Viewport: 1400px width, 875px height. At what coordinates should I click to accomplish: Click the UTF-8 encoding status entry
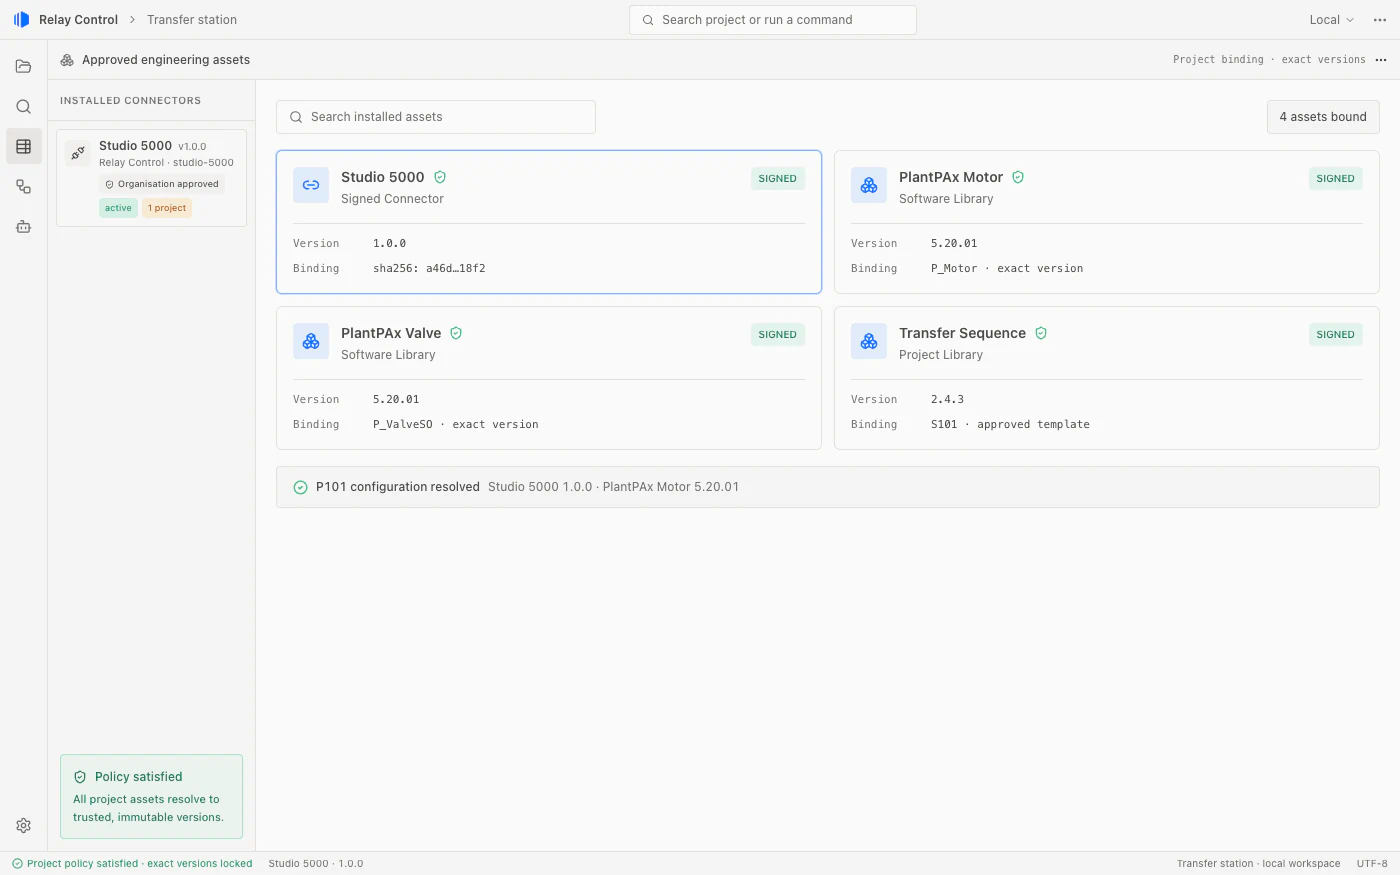pos(1372,864)
